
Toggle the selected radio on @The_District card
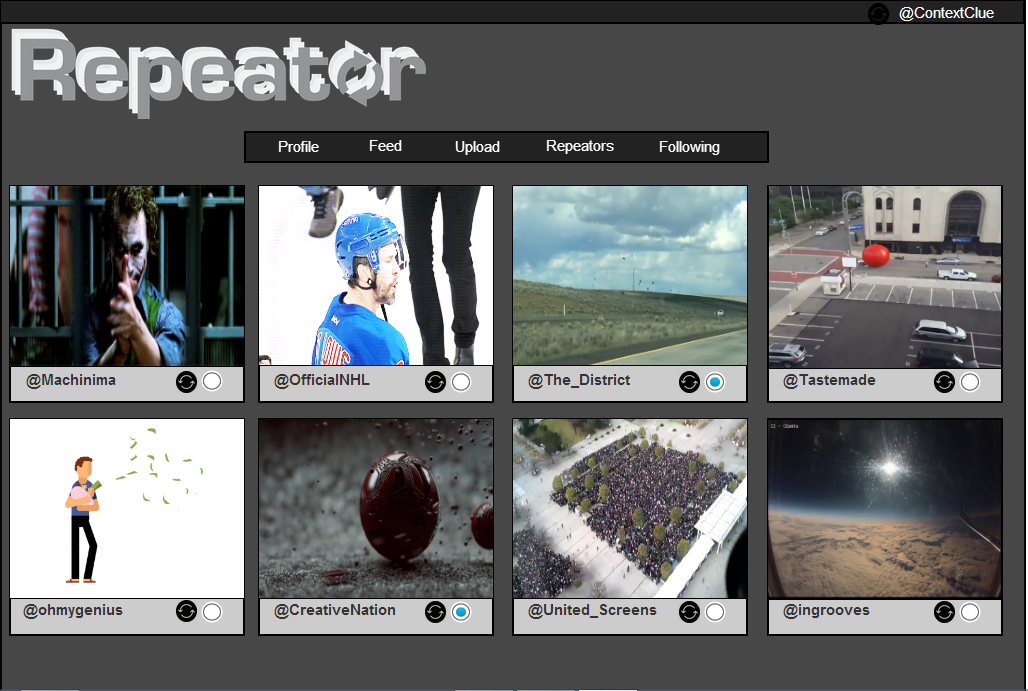tap(715, 382)
